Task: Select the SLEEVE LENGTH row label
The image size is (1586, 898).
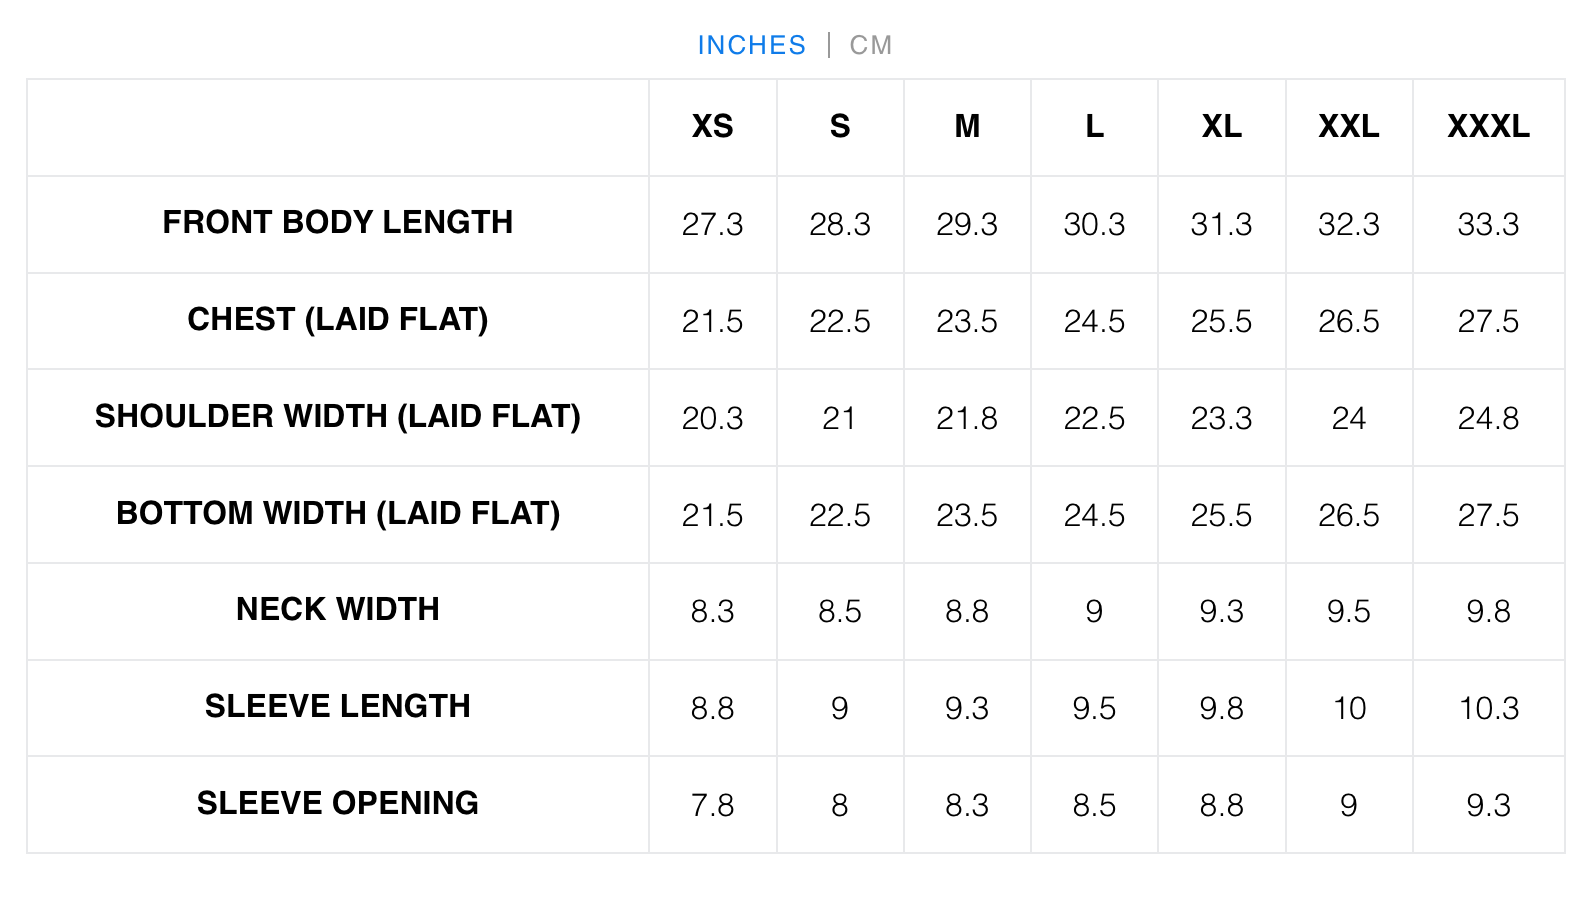Action: (338, 706)
